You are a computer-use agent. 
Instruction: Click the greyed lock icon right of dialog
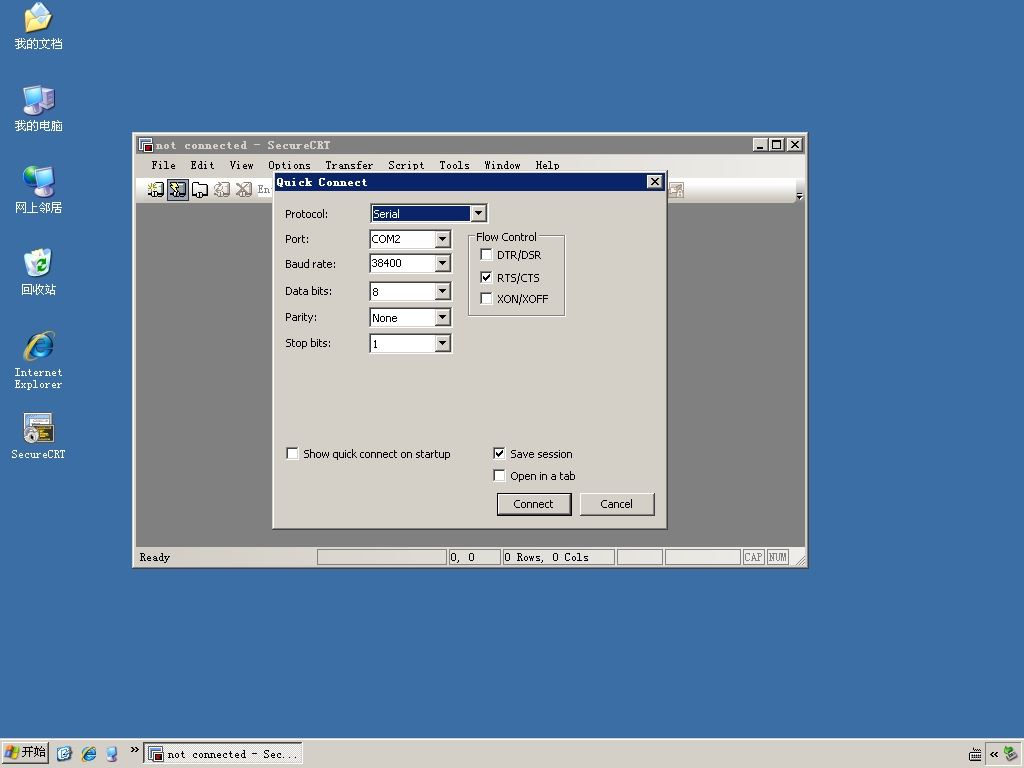[x=676, y=190]
